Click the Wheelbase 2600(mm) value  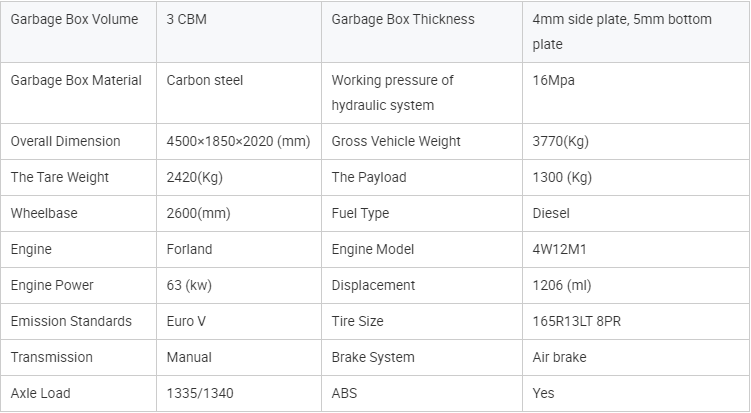(198, 213)
